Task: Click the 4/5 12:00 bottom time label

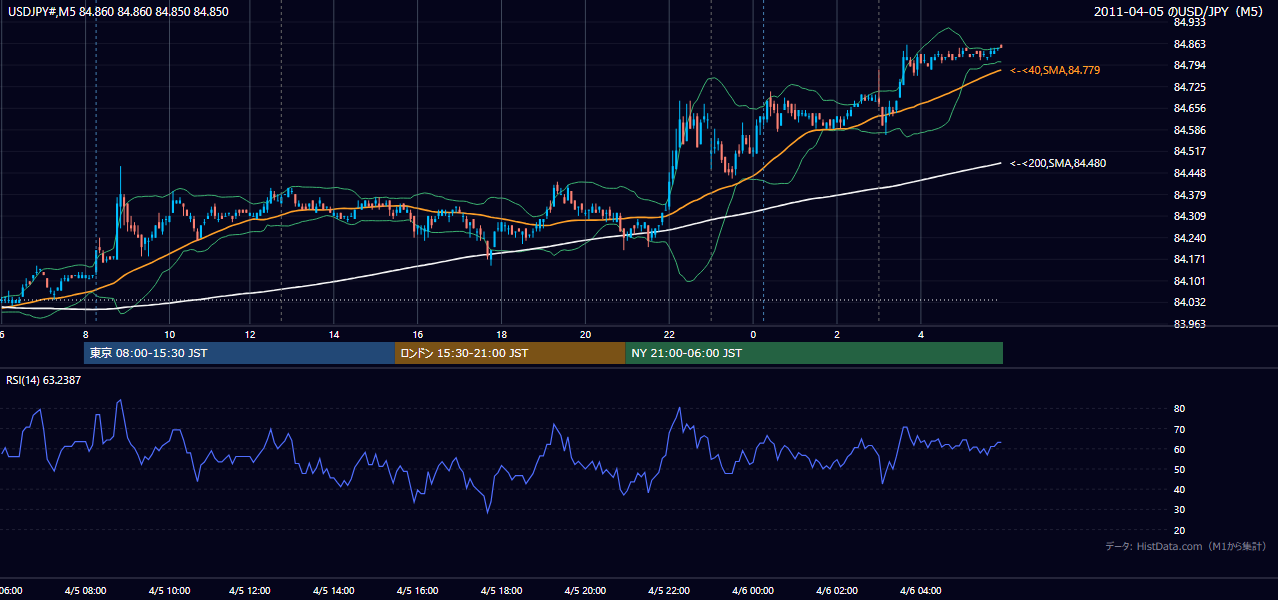Action: [x=251, y=591]
